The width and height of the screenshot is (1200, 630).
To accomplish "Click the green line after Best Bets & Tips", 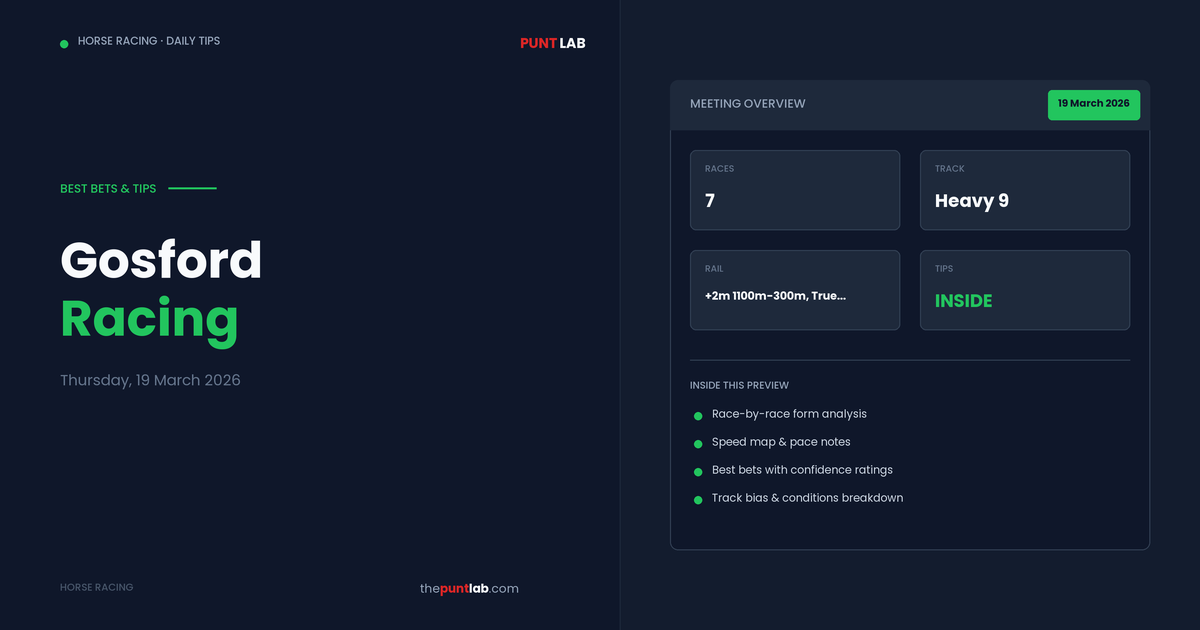I will click(x=192, y=188).
